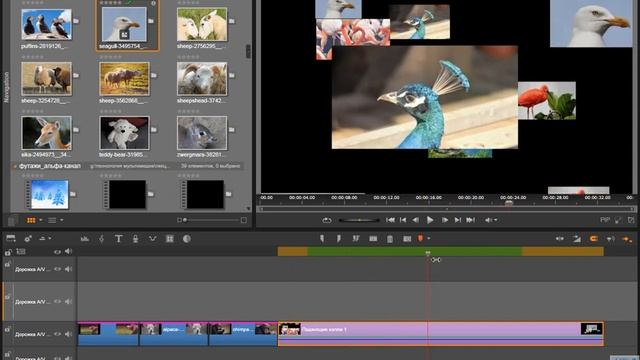This screenshot has height=360, width=640.
Task: Click the track sync icon in header
Action: 21,252
